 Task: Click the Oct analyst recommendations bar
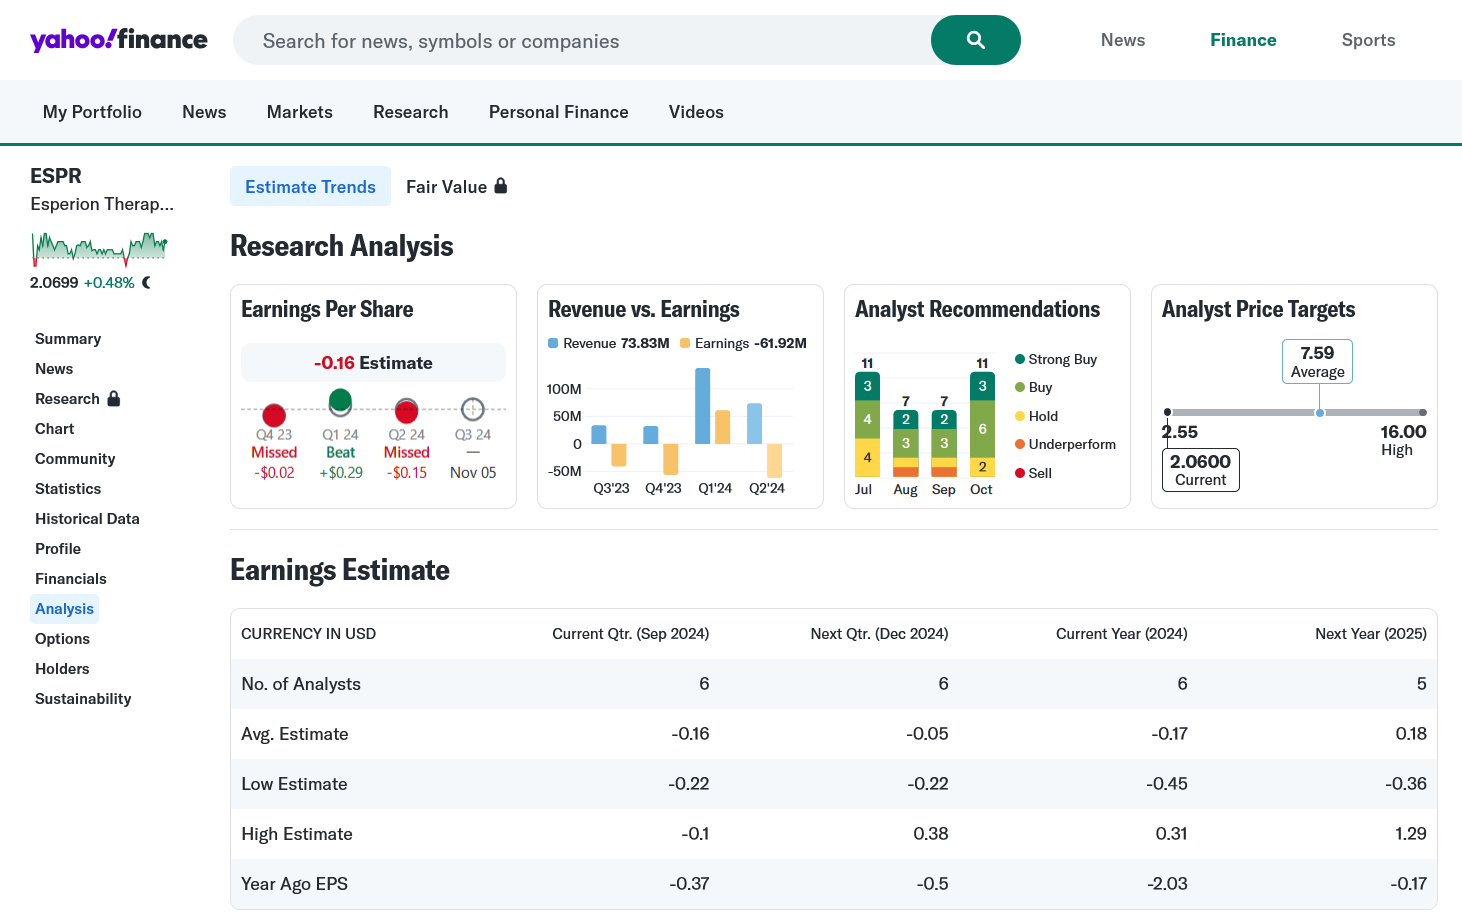(x=982, y=425)
